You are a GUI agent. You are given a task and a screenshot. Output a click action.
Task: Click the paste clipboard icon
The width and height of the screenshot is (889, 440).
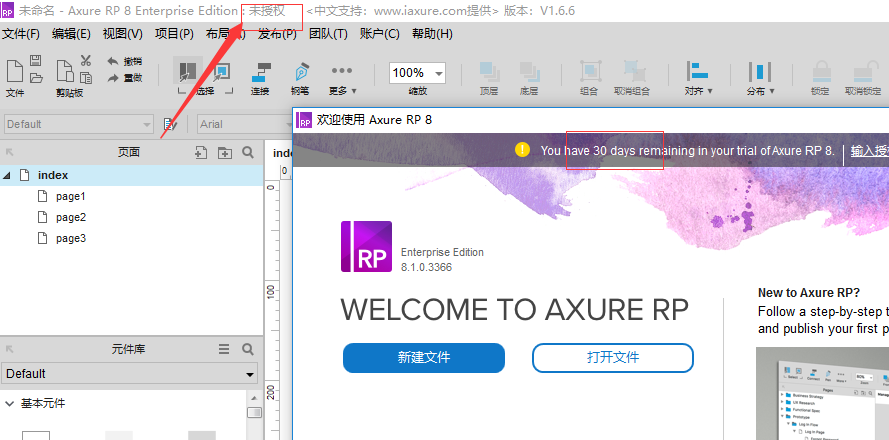65,71
